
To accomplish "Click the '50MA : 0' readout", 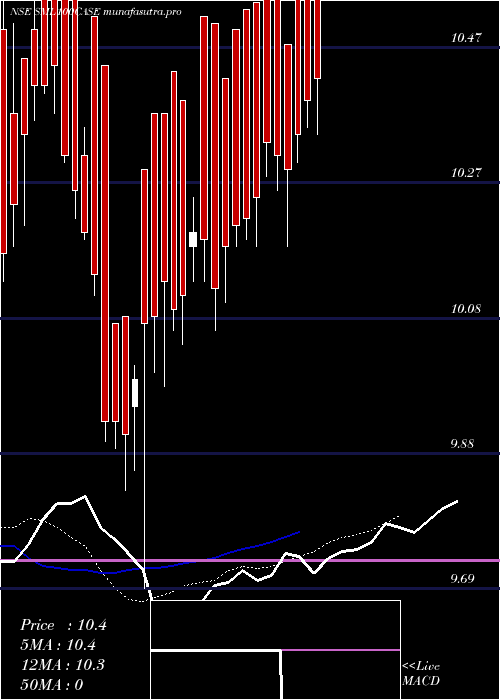I will coord(52,684).
